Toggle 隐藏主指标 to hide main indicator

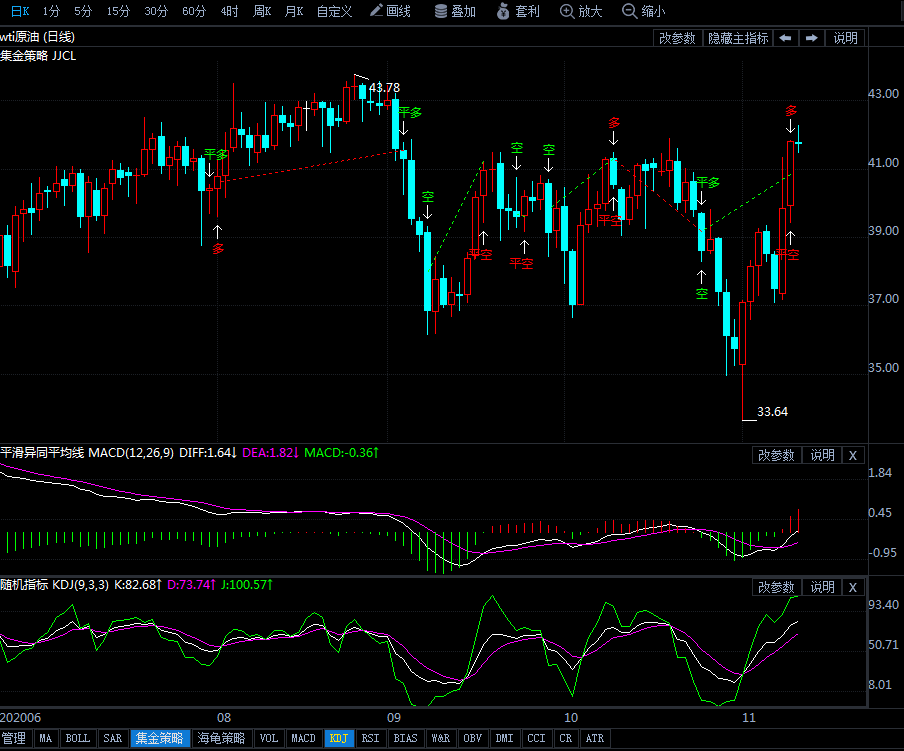click(x=738, y=38)
